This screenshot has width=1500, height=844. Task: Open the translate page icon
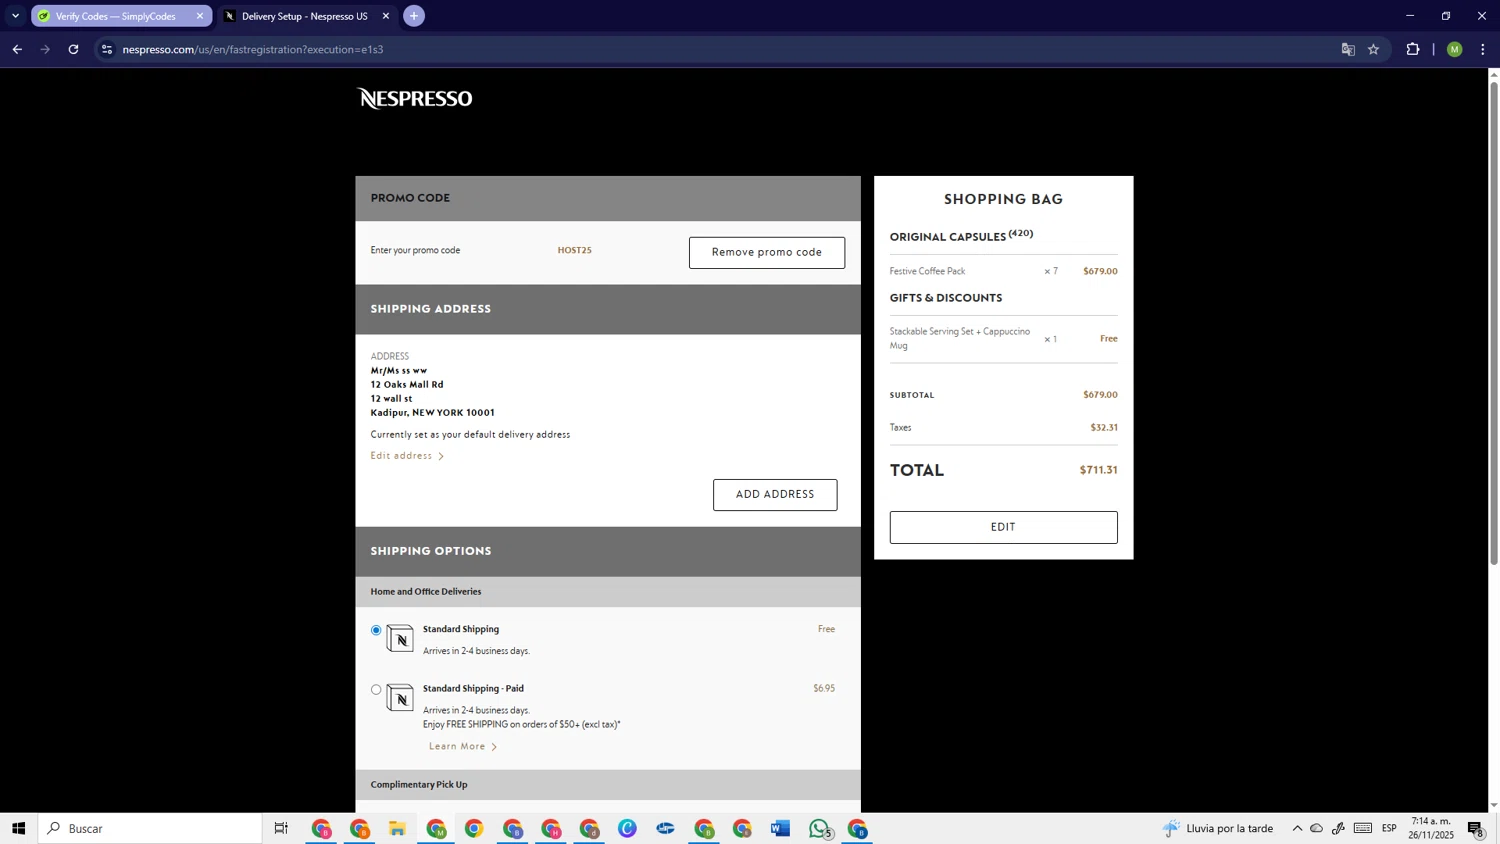[x=1348, y=49]
